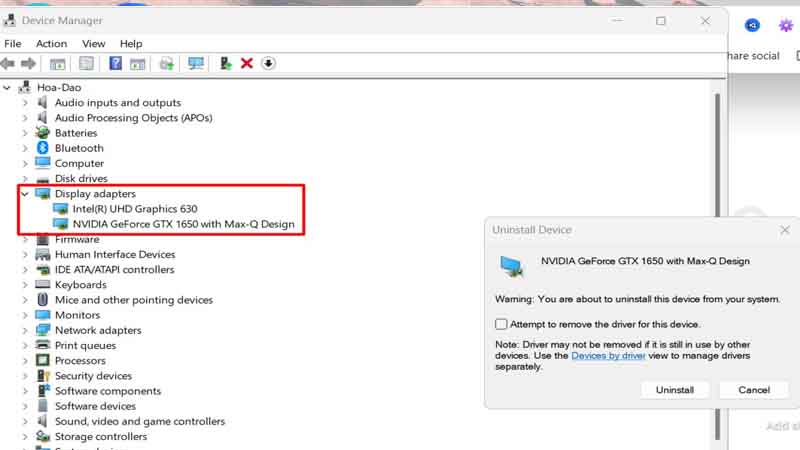Collapse the Hoa-Dao root computer node

(8, 87)
